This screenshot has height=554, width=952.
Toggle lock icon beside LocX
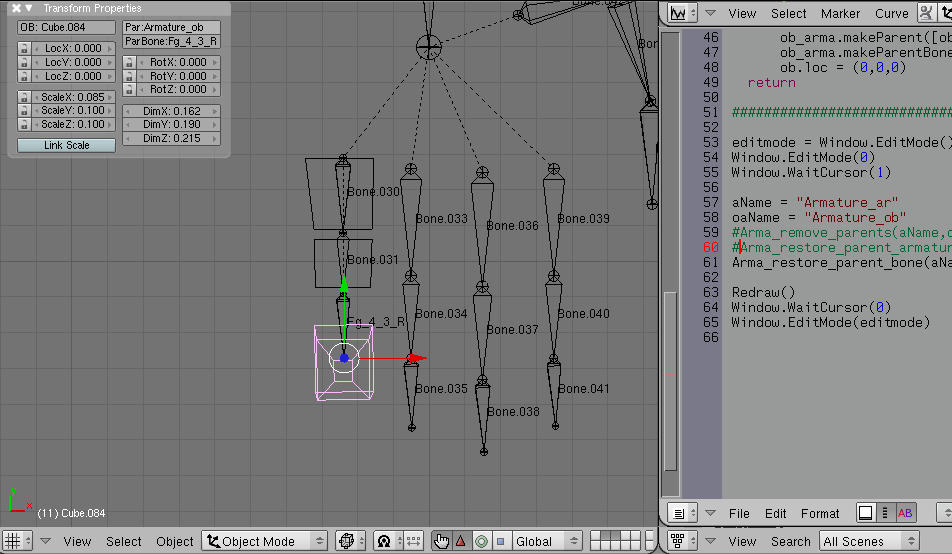point(24,48)
